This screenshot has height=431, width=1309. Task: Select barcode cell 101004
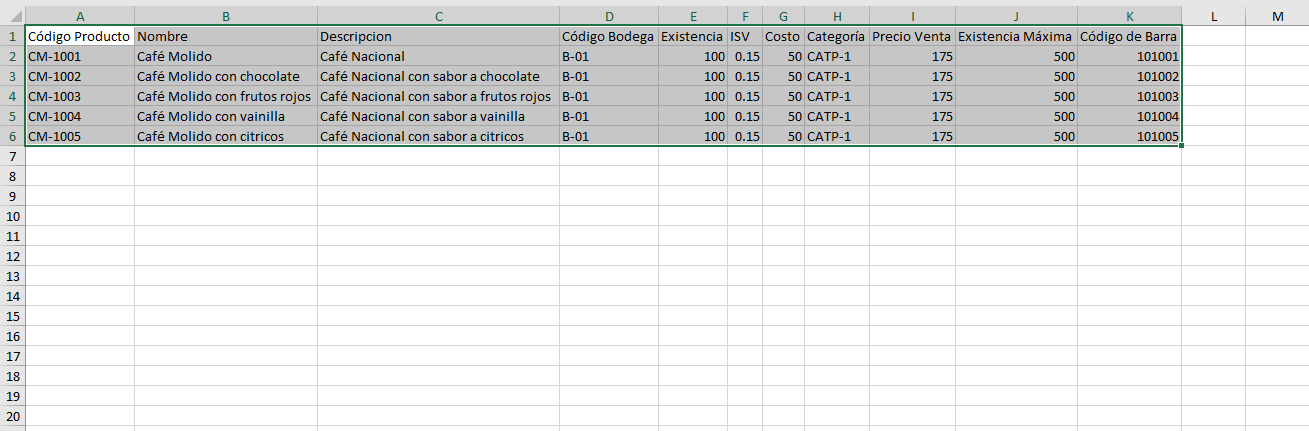1129,116
